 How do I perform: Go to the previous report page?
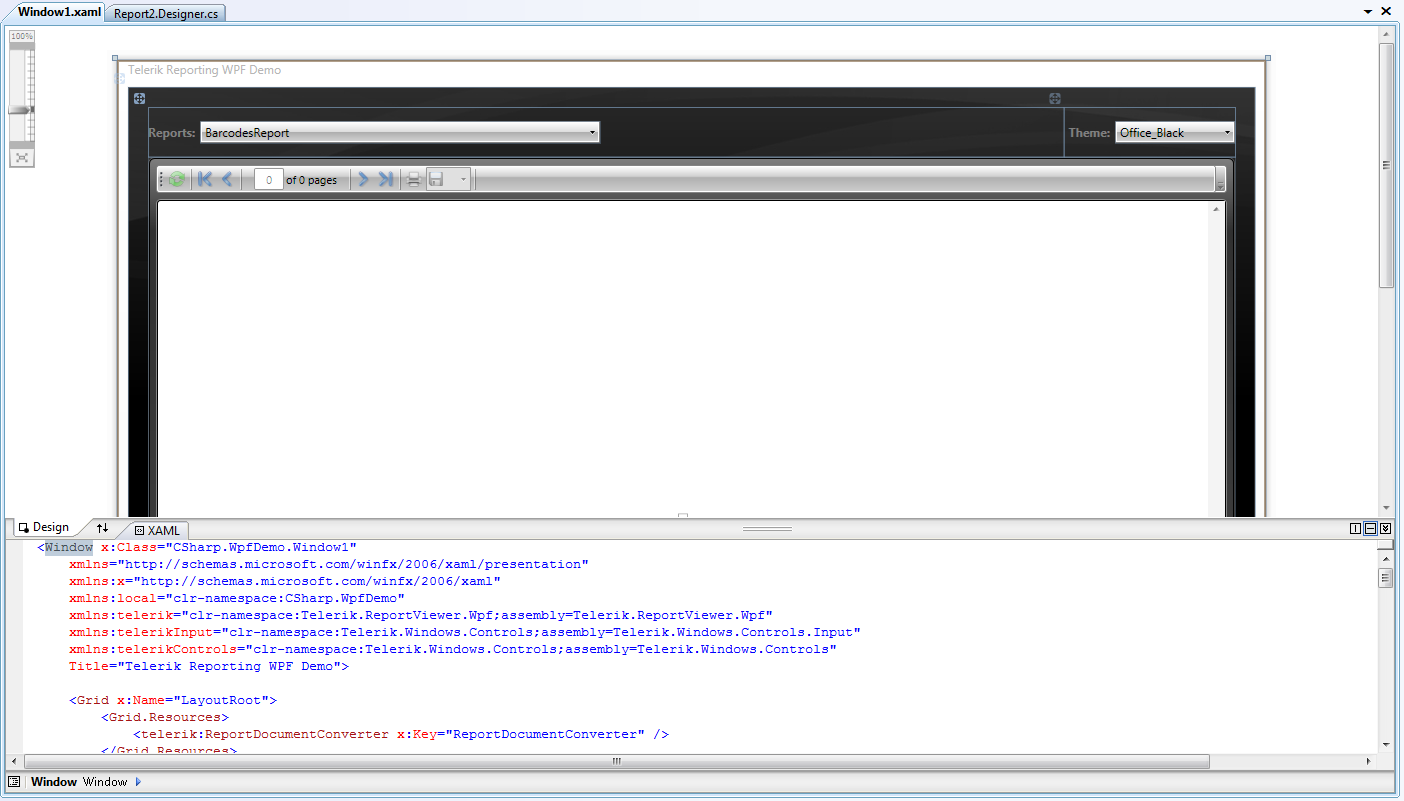pyautogui.click(x=227, y=179)
